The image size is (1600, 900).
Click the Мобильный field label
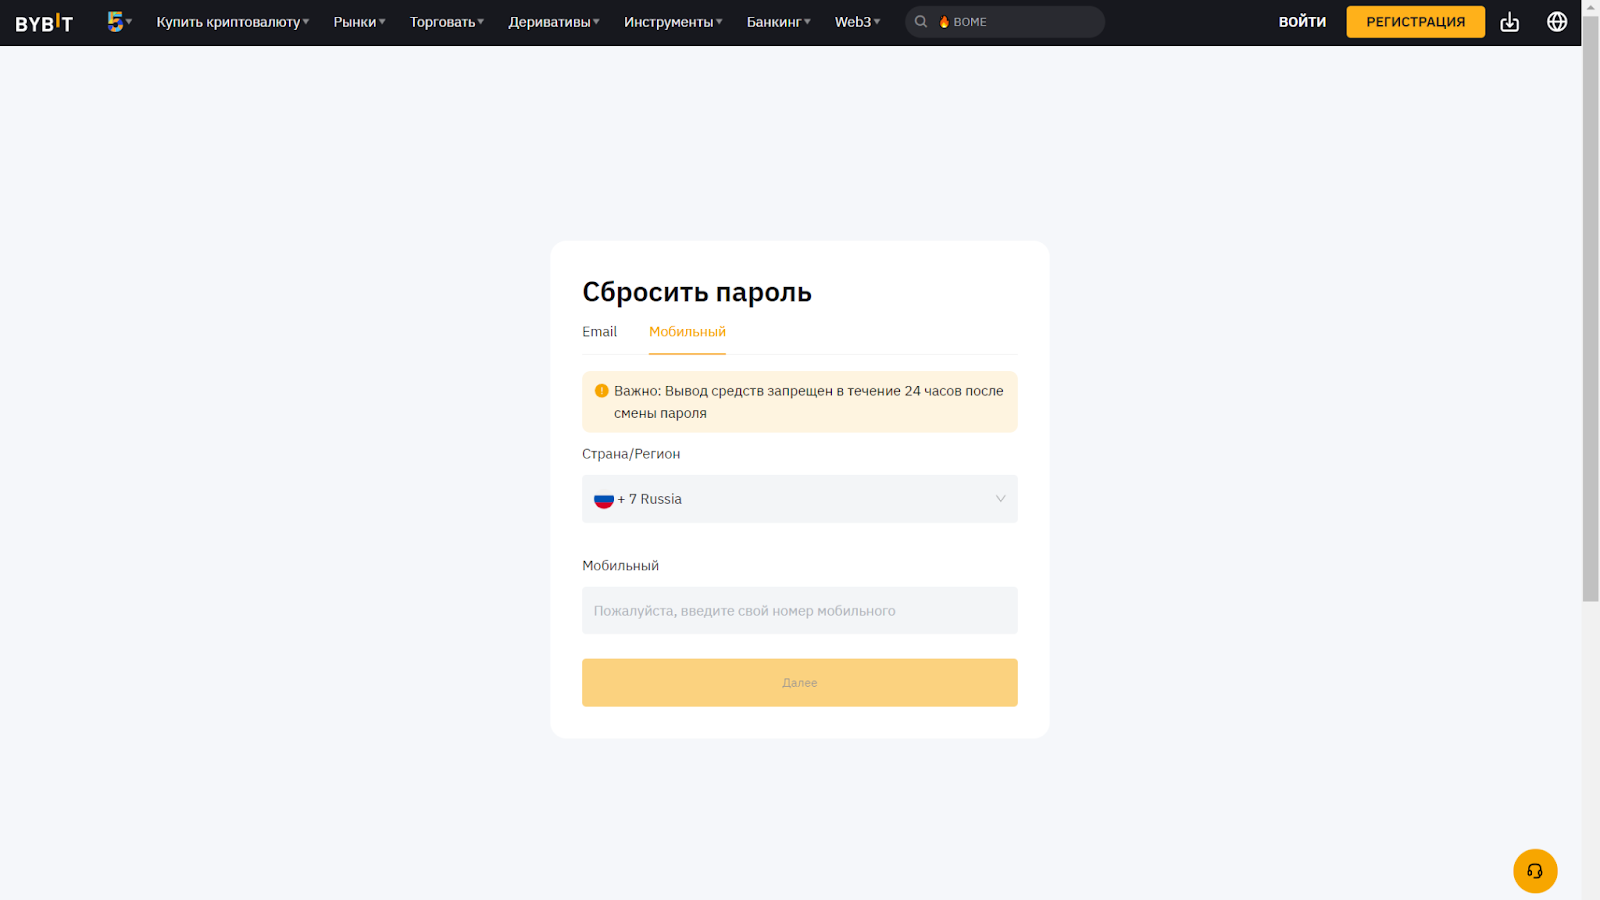[x=620, y=566]
